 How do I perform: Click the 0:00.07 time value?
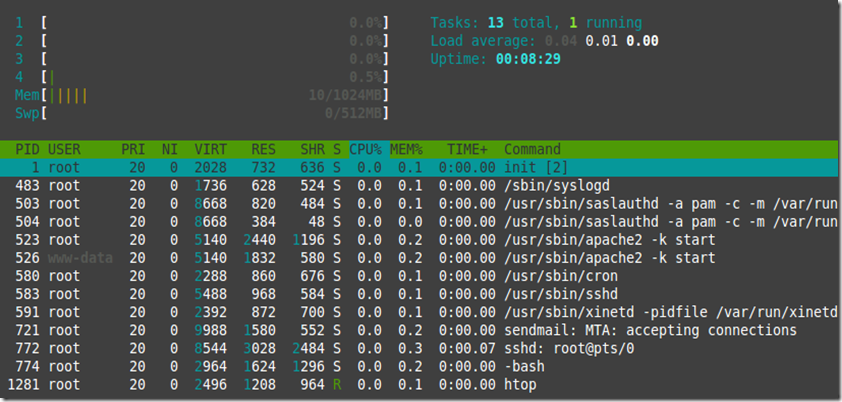click(467, 349)
